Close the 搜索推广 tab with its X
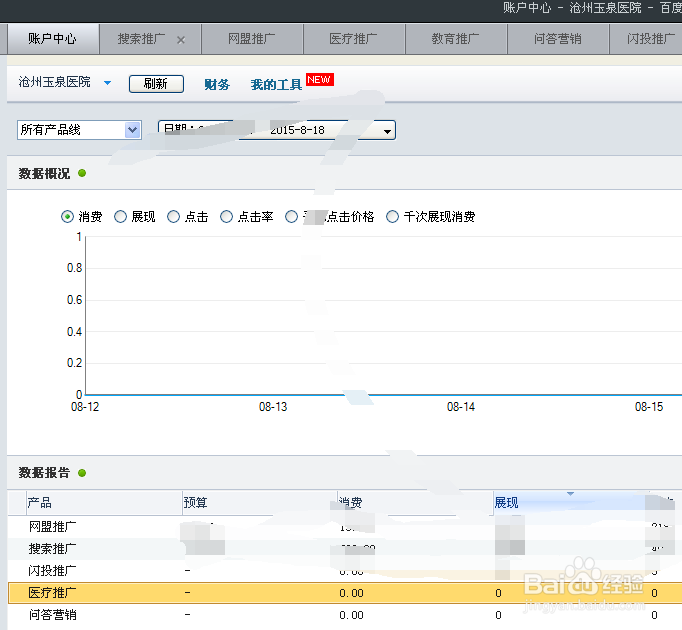This screenshot has height=630, width=682. point(181,40)
